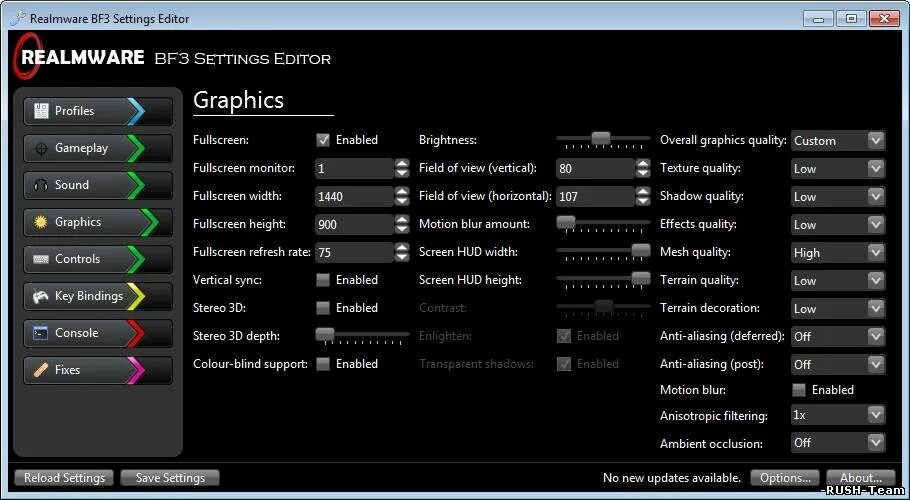Enable Colour-blind support checkbox
Screen dimensions: 910x500
[323, 364]
